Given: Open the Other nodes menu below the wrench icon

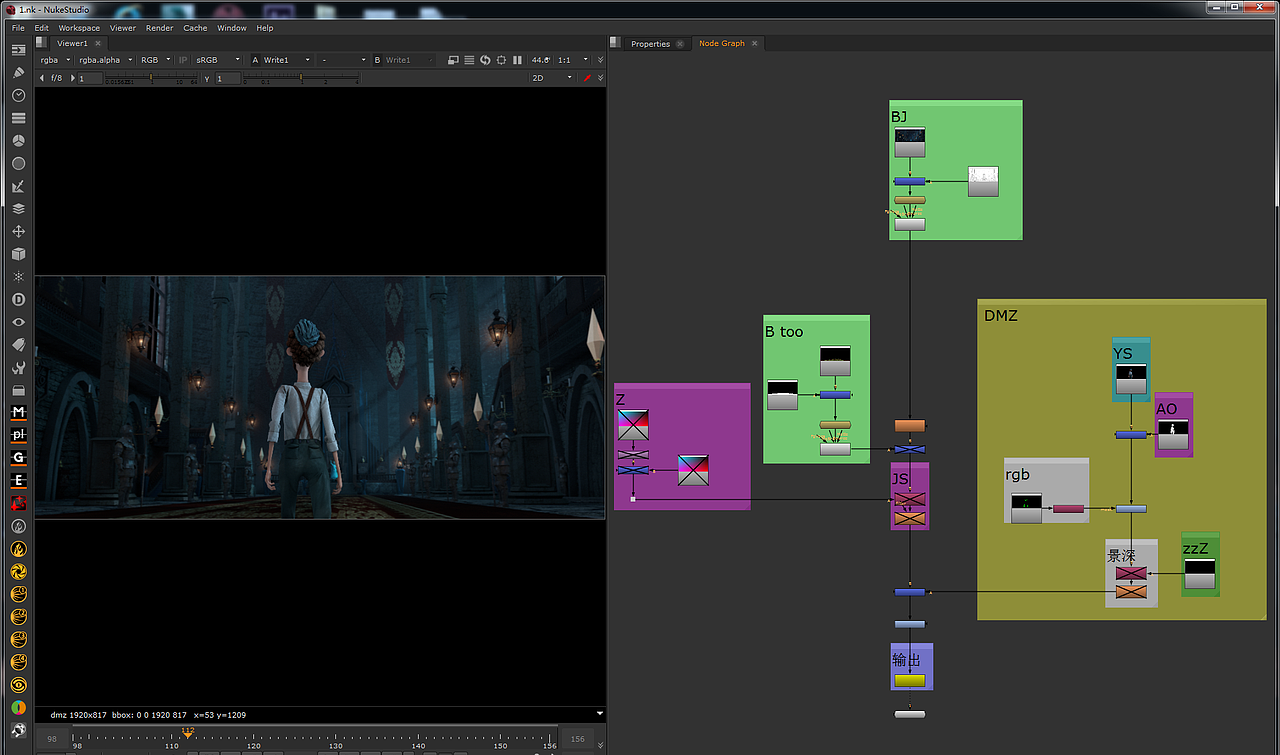Looking at the screenshot, I should point(18,390).
